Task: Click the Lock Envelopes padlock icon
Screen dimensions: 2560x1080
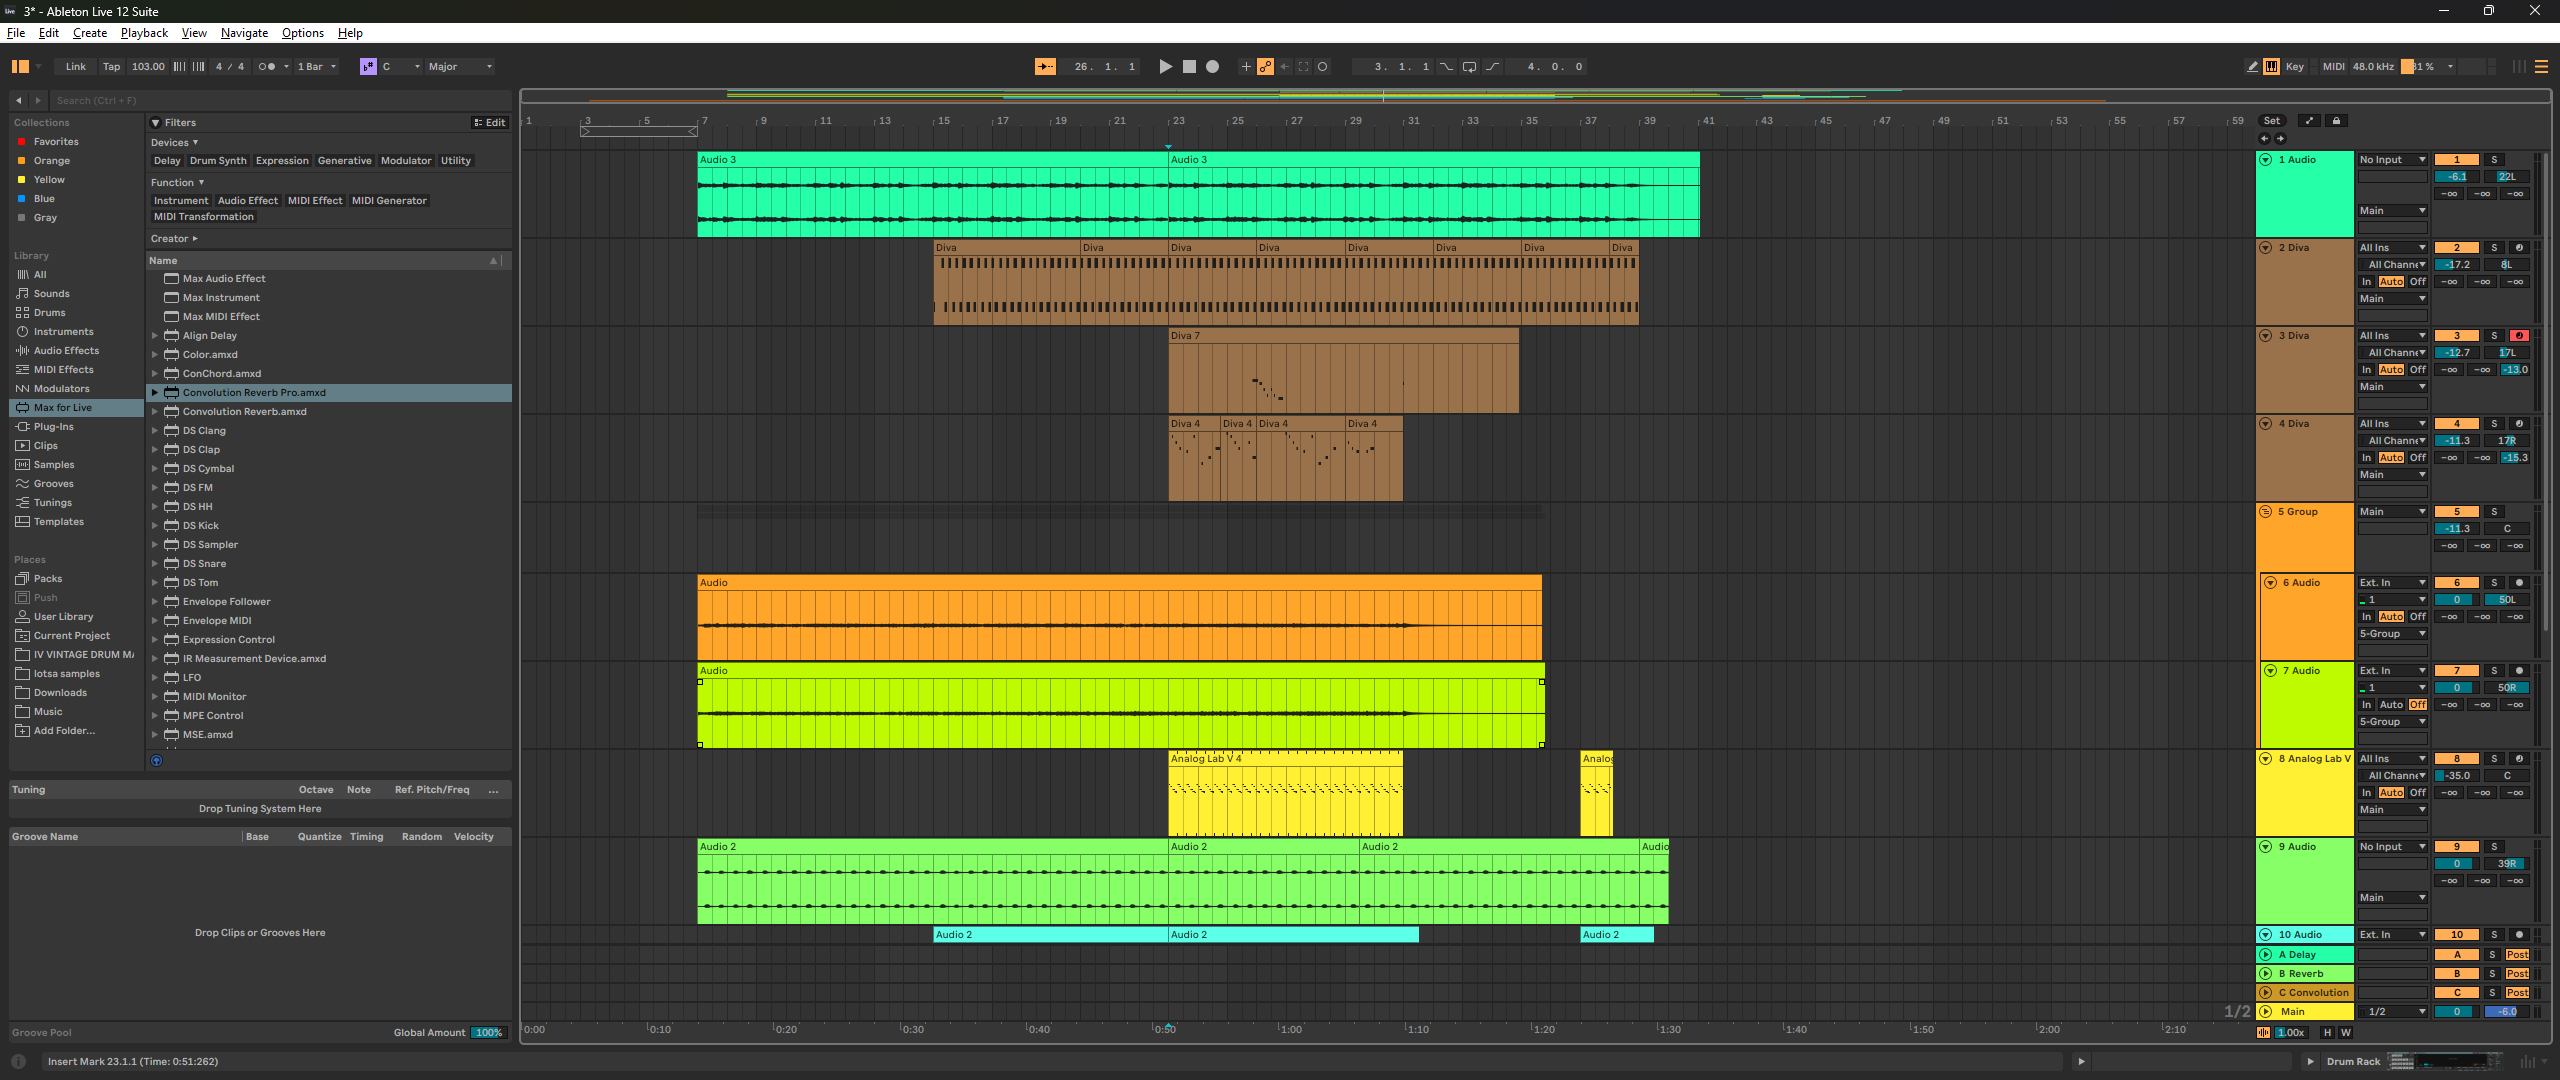Action: pos(2336,121)
